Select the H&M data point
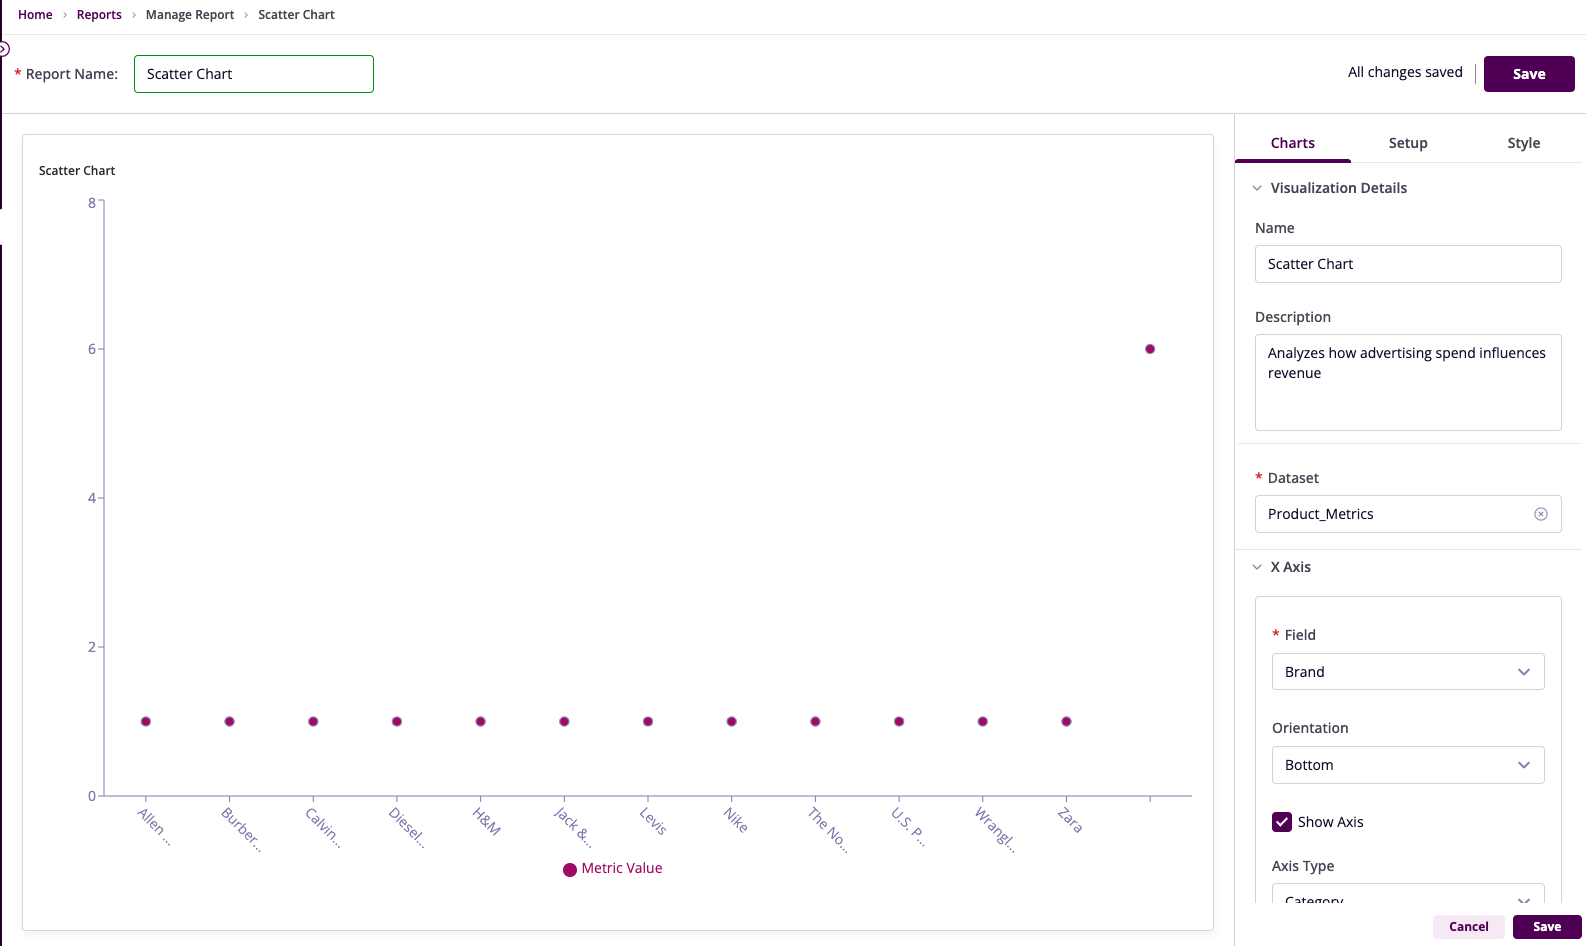The height and width of the screenshot is (946, 1586). (x=481, y=721)
